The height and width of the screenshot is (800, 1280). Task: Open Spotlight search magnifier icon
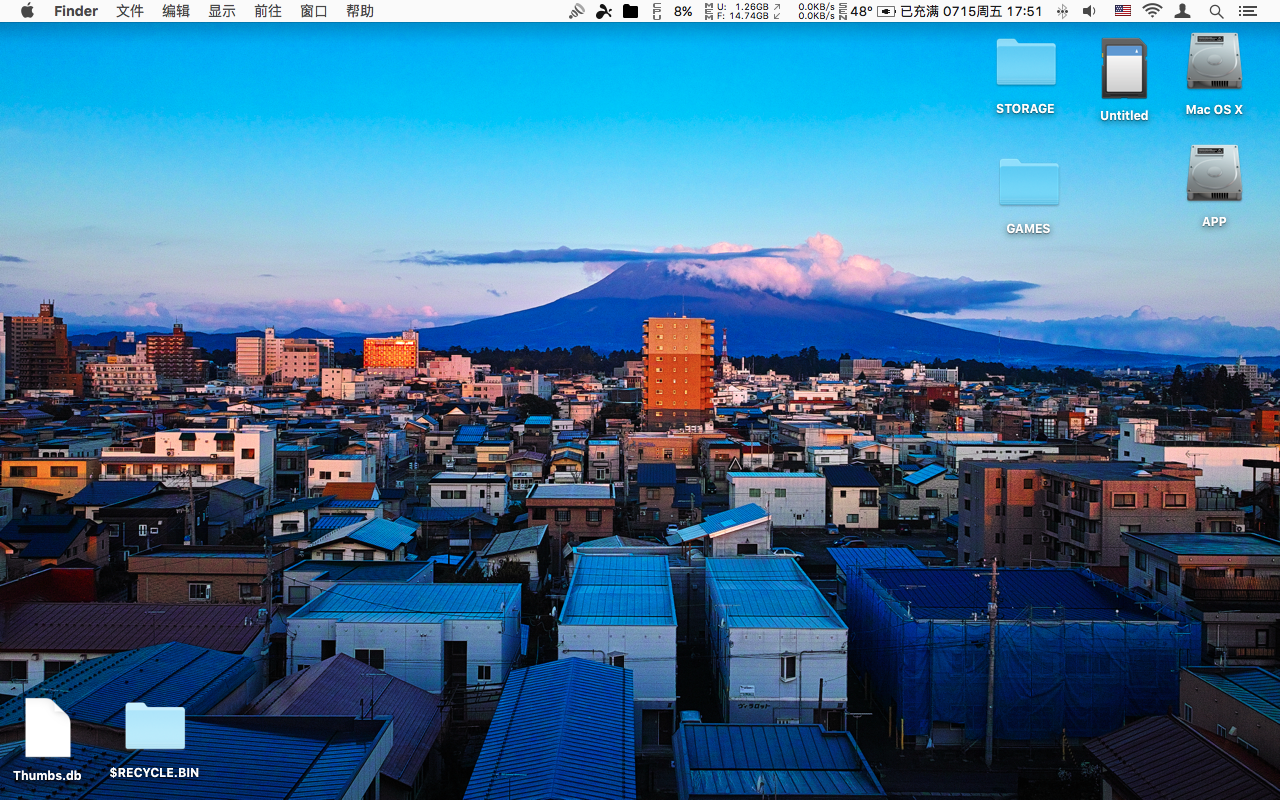pos(1216,11)
